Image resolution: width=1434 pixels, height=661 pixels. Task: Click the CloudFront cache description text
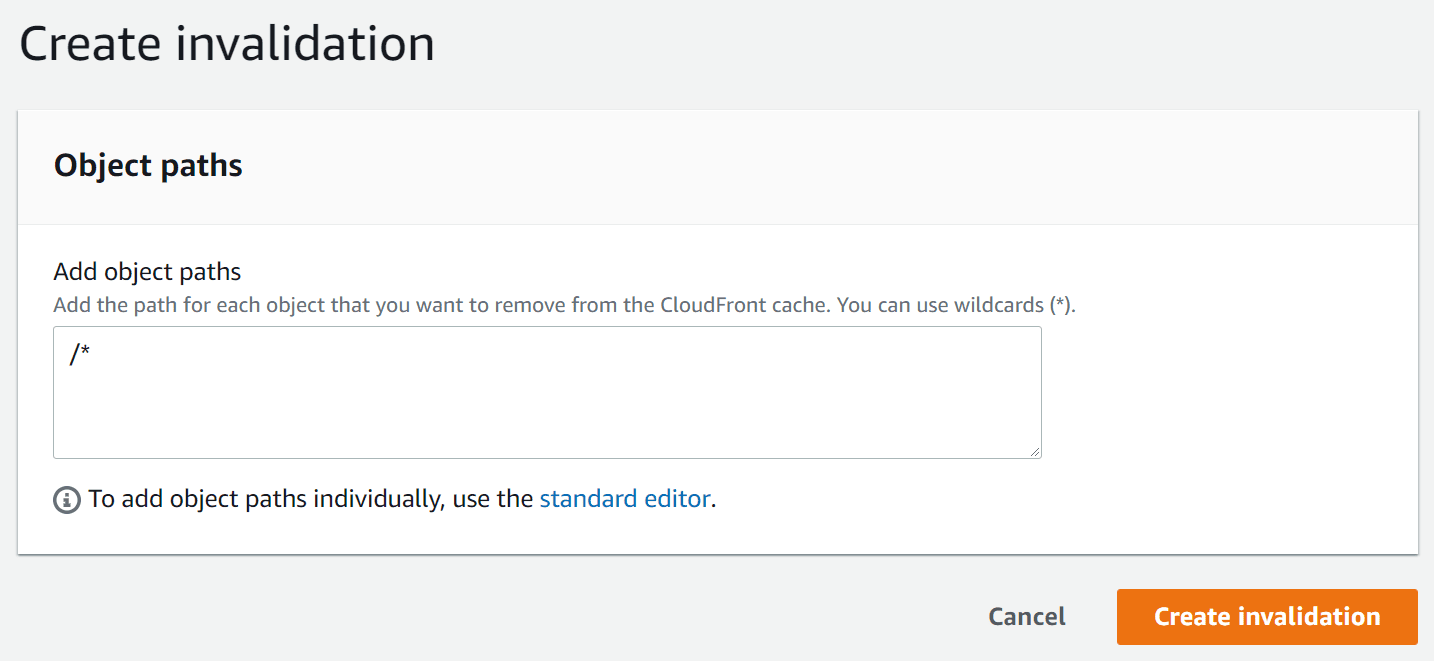[x=744, y=305]
